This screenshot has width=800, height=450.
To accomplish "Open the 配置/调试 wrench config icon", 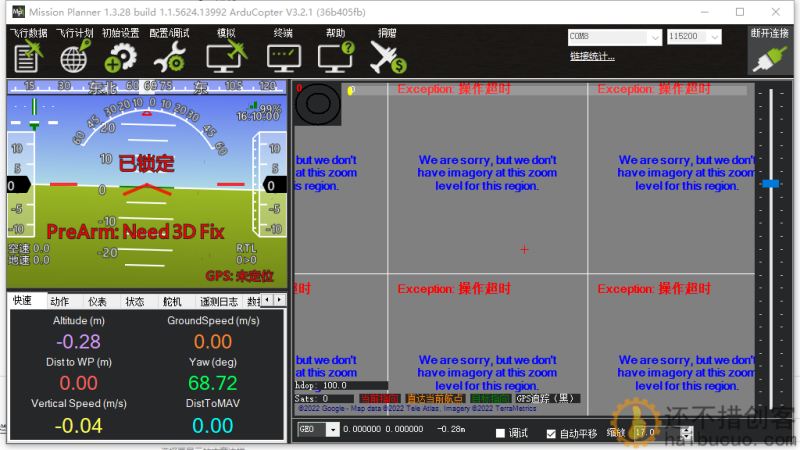I will coord(169,57).
